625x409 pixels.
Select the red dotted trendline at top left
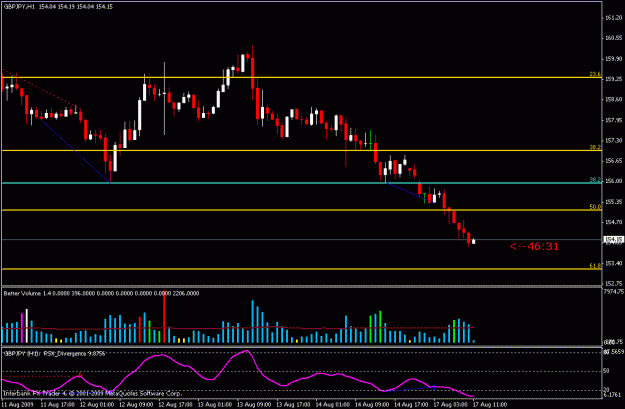point(40,88)
